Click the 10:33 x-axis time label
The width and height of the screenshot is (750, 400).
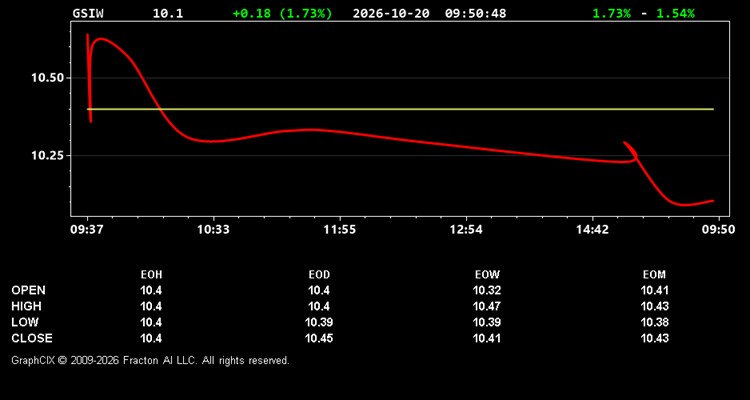click(x=213, y=230)
